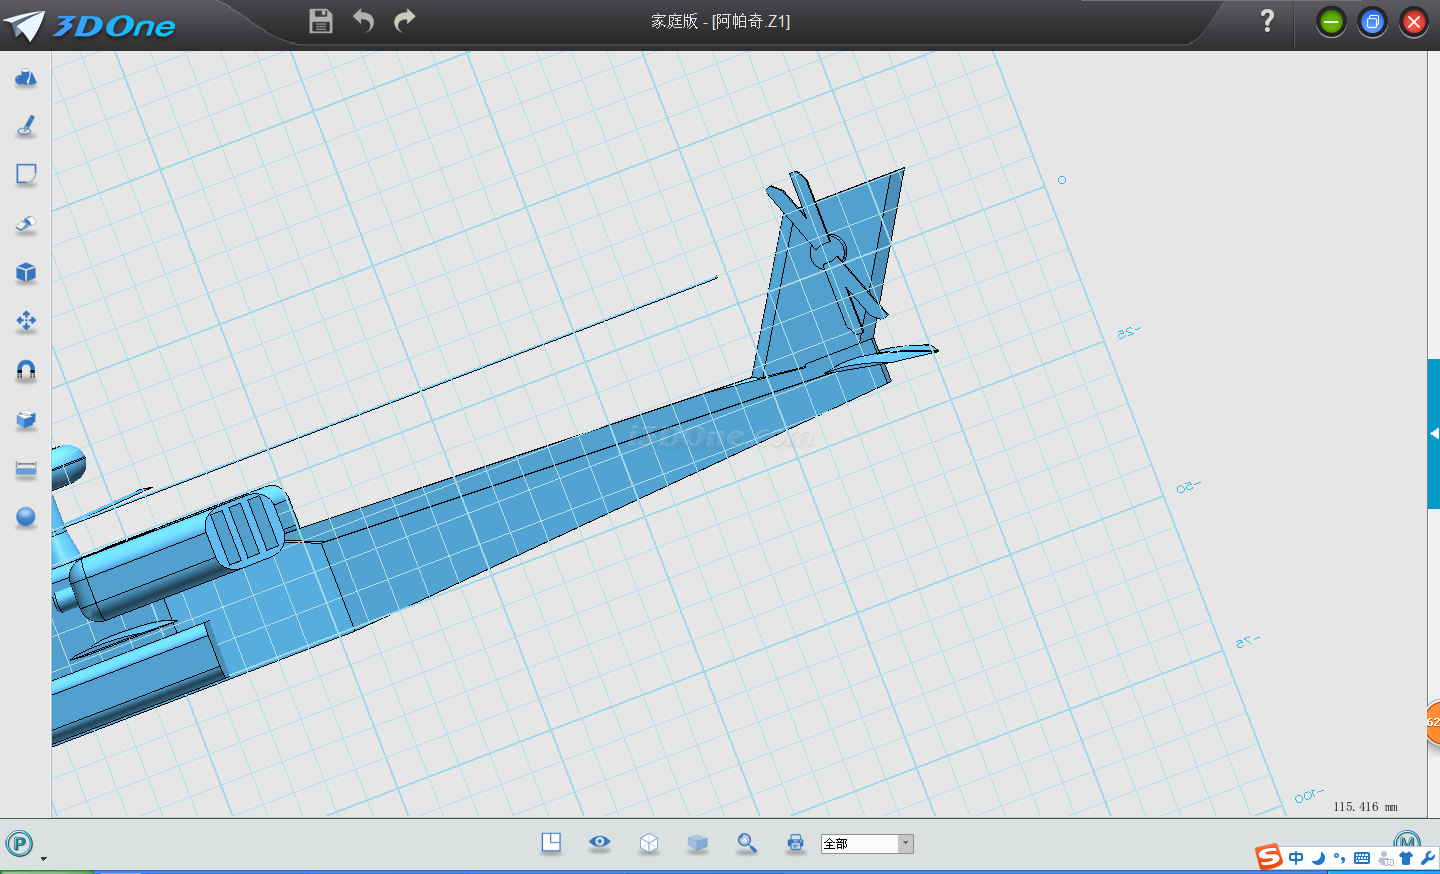Open the sketch edit square tool
Image resolution: width=1440 pixels, height=874 pixels.
(26, 175)
